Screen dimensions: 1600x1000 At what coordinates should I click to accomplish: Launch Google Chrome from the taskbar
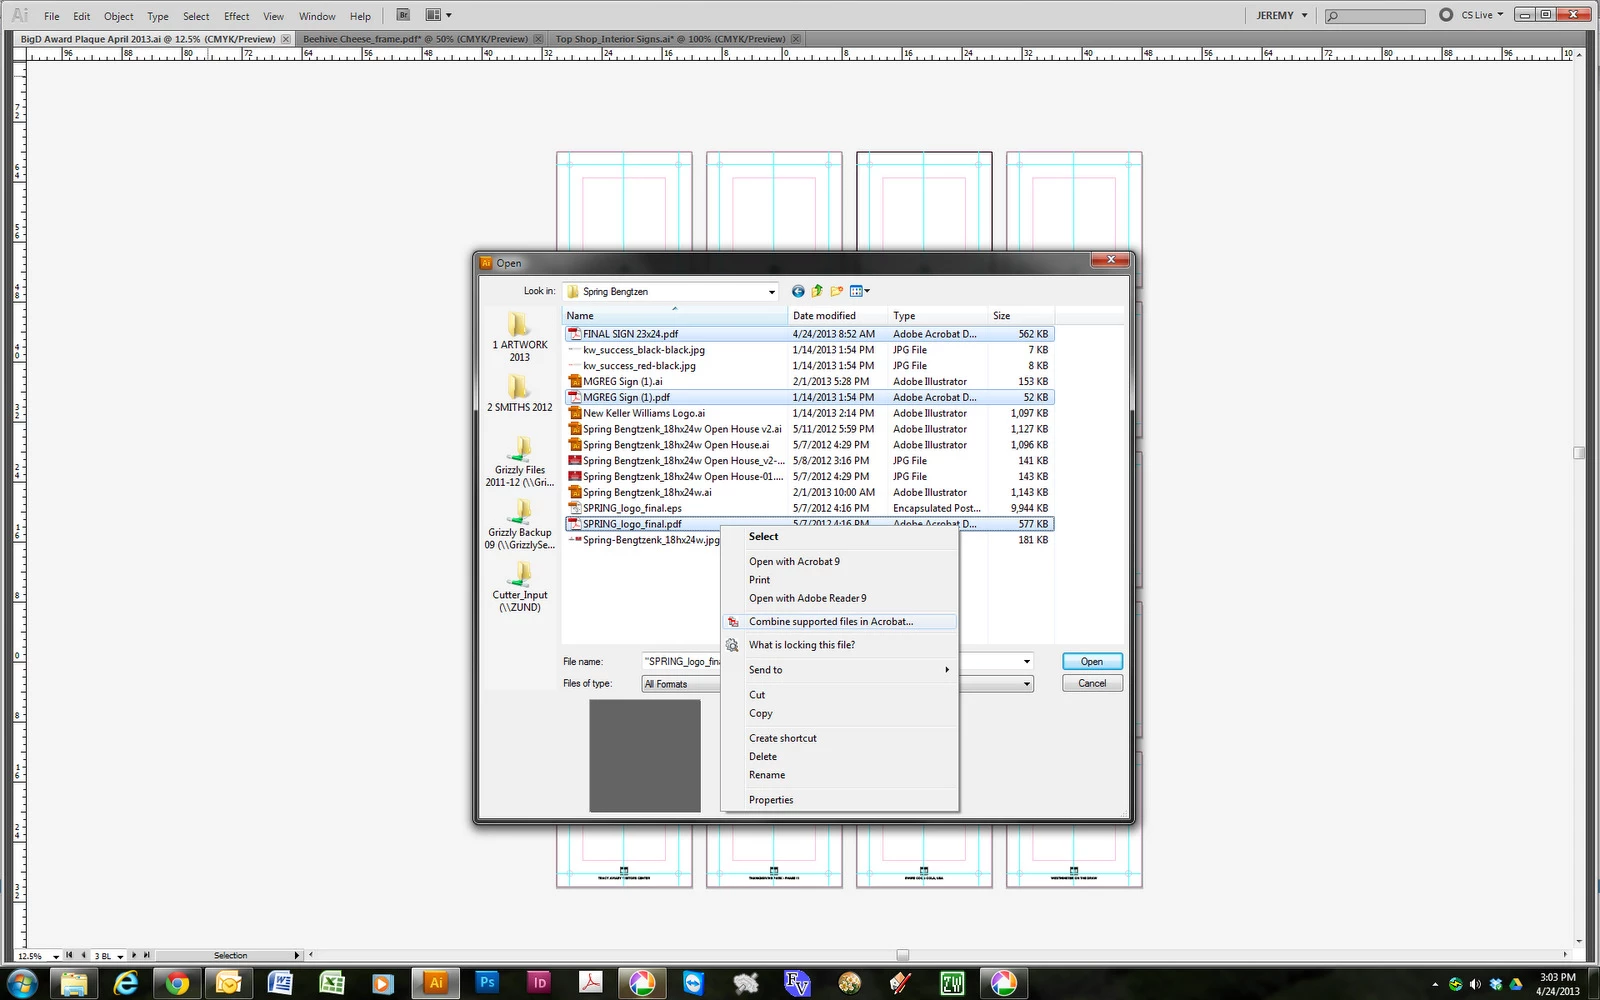[x=177, y=983]
